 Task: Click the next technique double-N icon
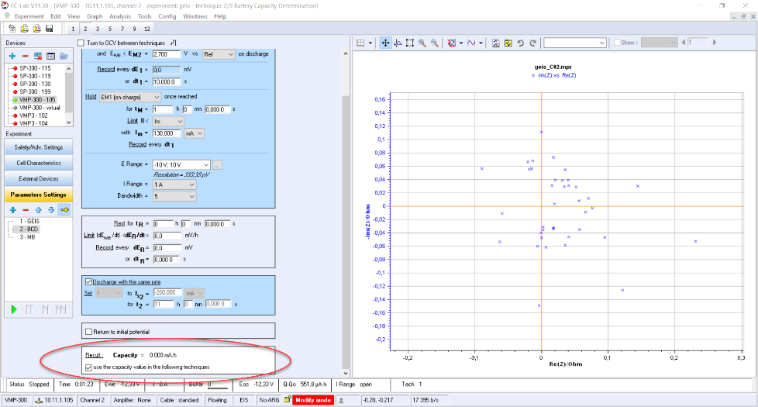[61, 309]
